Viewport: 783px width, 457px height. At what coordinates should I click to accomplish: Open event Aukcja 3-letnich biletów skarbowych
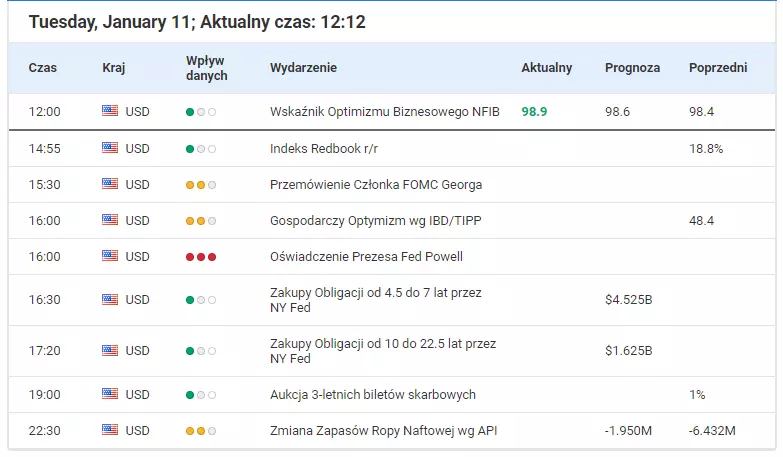click(x=373, y=395)
